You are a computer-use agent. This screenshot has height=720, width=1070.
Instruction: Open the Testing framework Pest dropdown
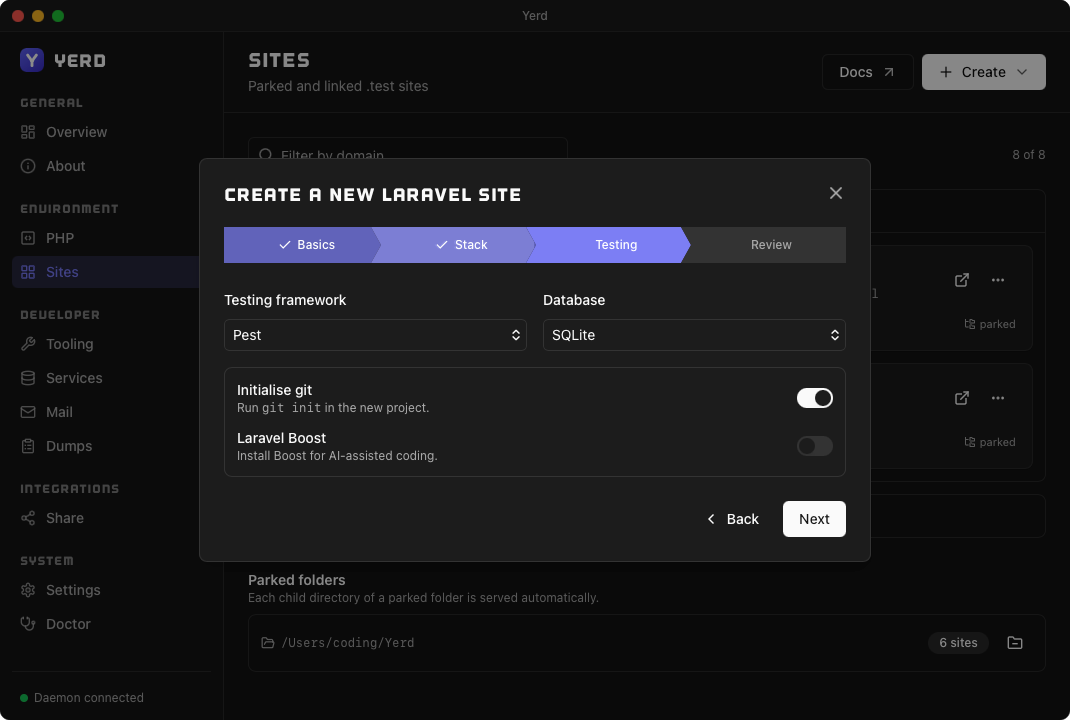(375, 335)
